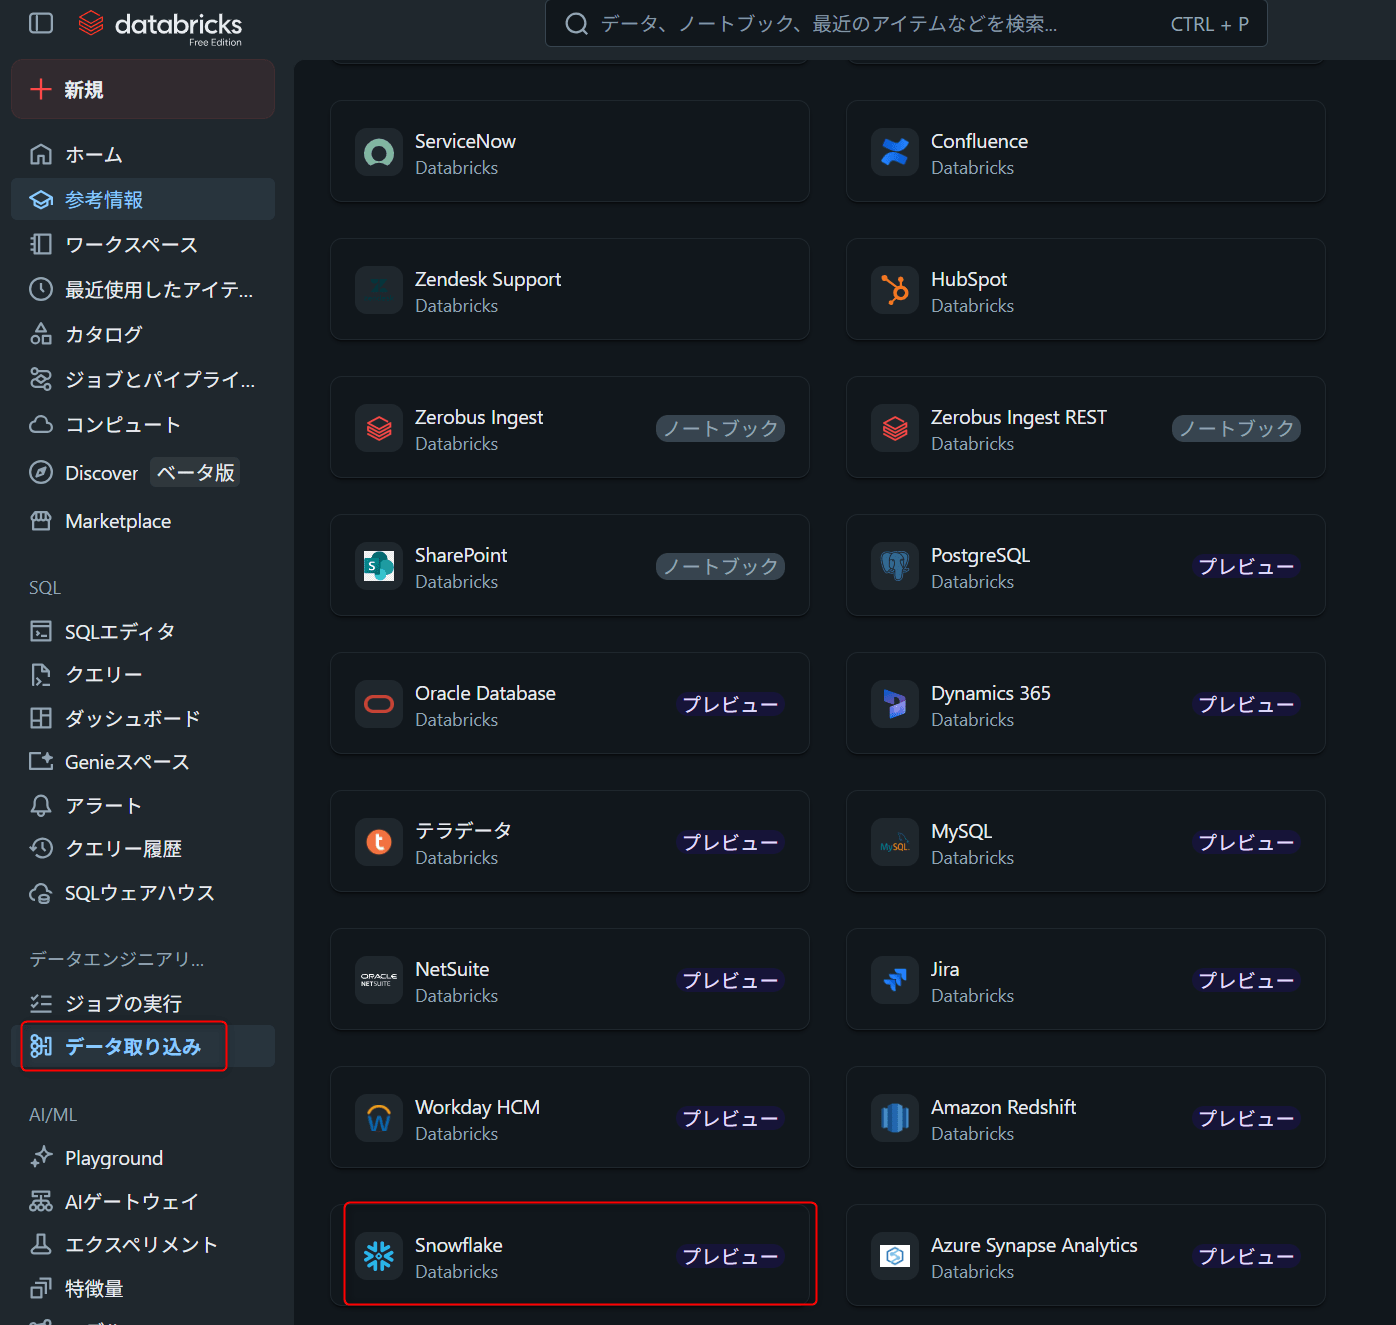Open the Confluence connector icon
Image resolution: width=1396 pixels, height=1325 pixels.
895,153
